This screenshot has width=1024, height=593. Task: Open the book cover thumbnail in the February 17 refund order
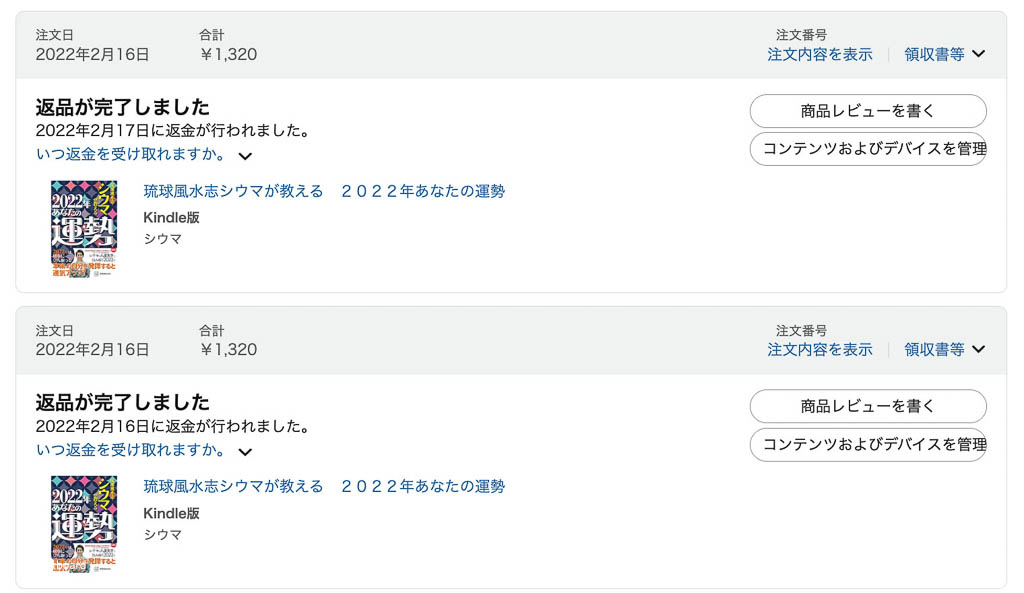point(84,228)
